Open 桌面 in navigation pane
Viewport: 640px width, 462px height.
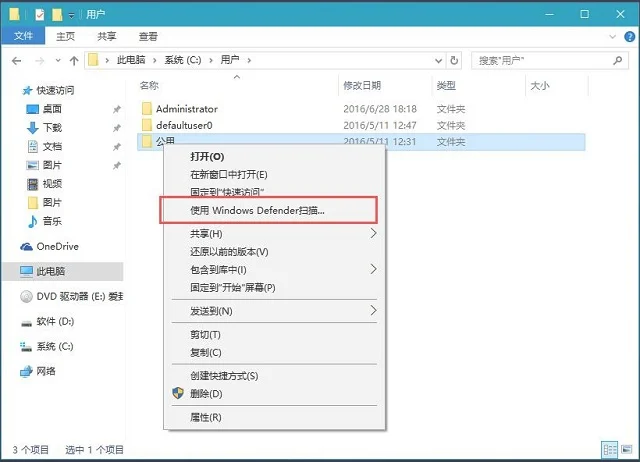[x=52, y=109]
